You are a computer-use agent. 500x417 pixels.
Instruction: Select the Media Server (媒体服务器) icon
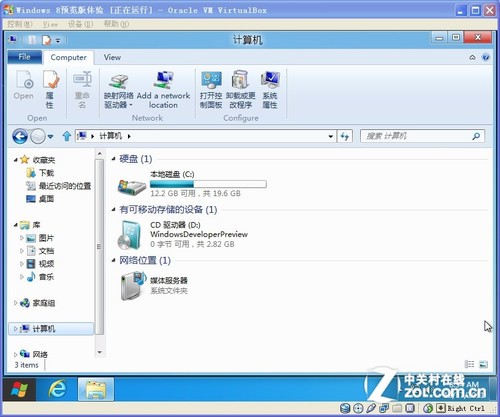tap(133, 286)
